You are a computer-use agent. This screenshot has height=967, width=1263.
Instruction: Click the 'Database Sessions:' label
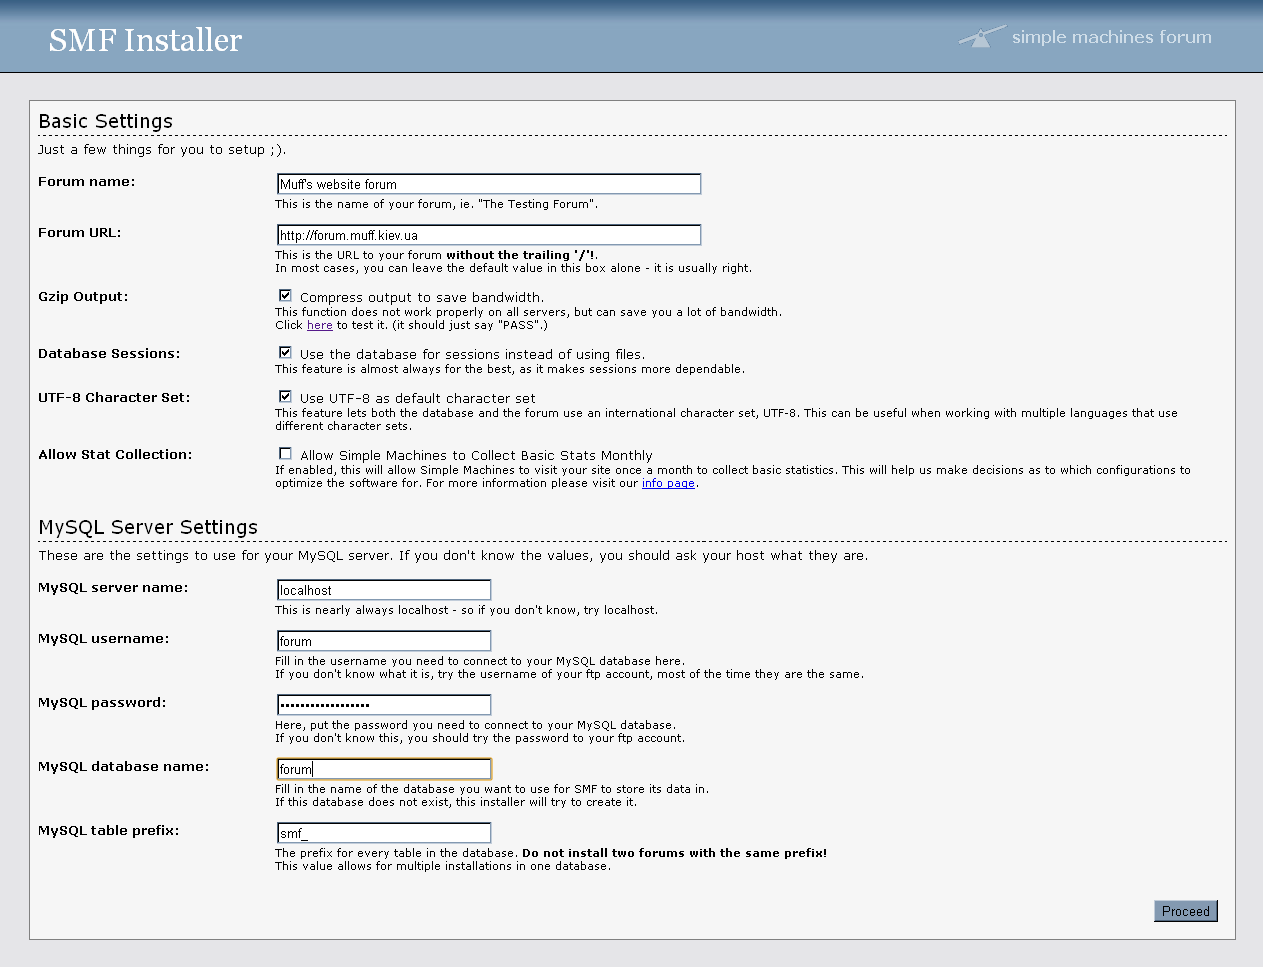pyautogui.click(x=109, y=354)
